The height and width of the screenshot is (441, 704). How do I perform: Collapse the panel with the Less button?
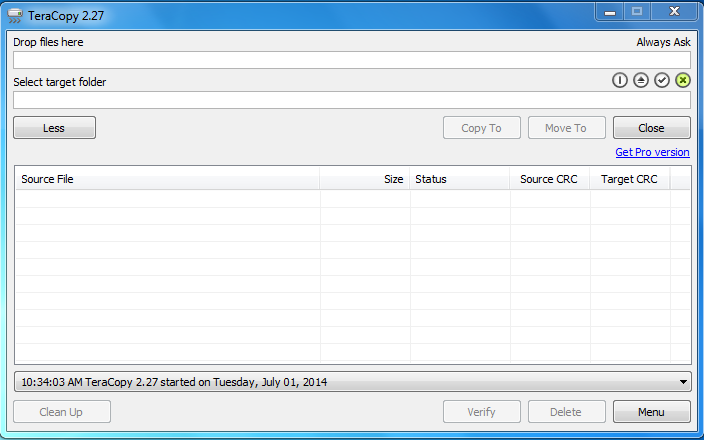54,128
